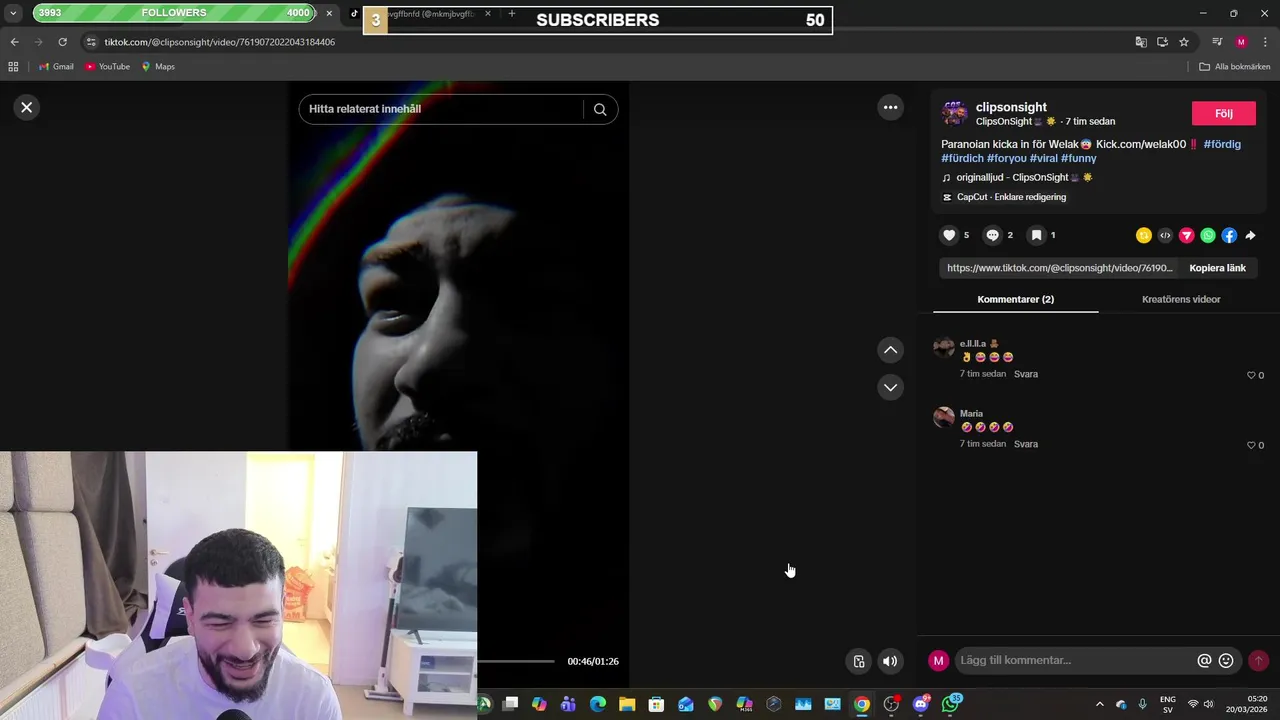Click Kopiera länk button

tap(1217, 268)
